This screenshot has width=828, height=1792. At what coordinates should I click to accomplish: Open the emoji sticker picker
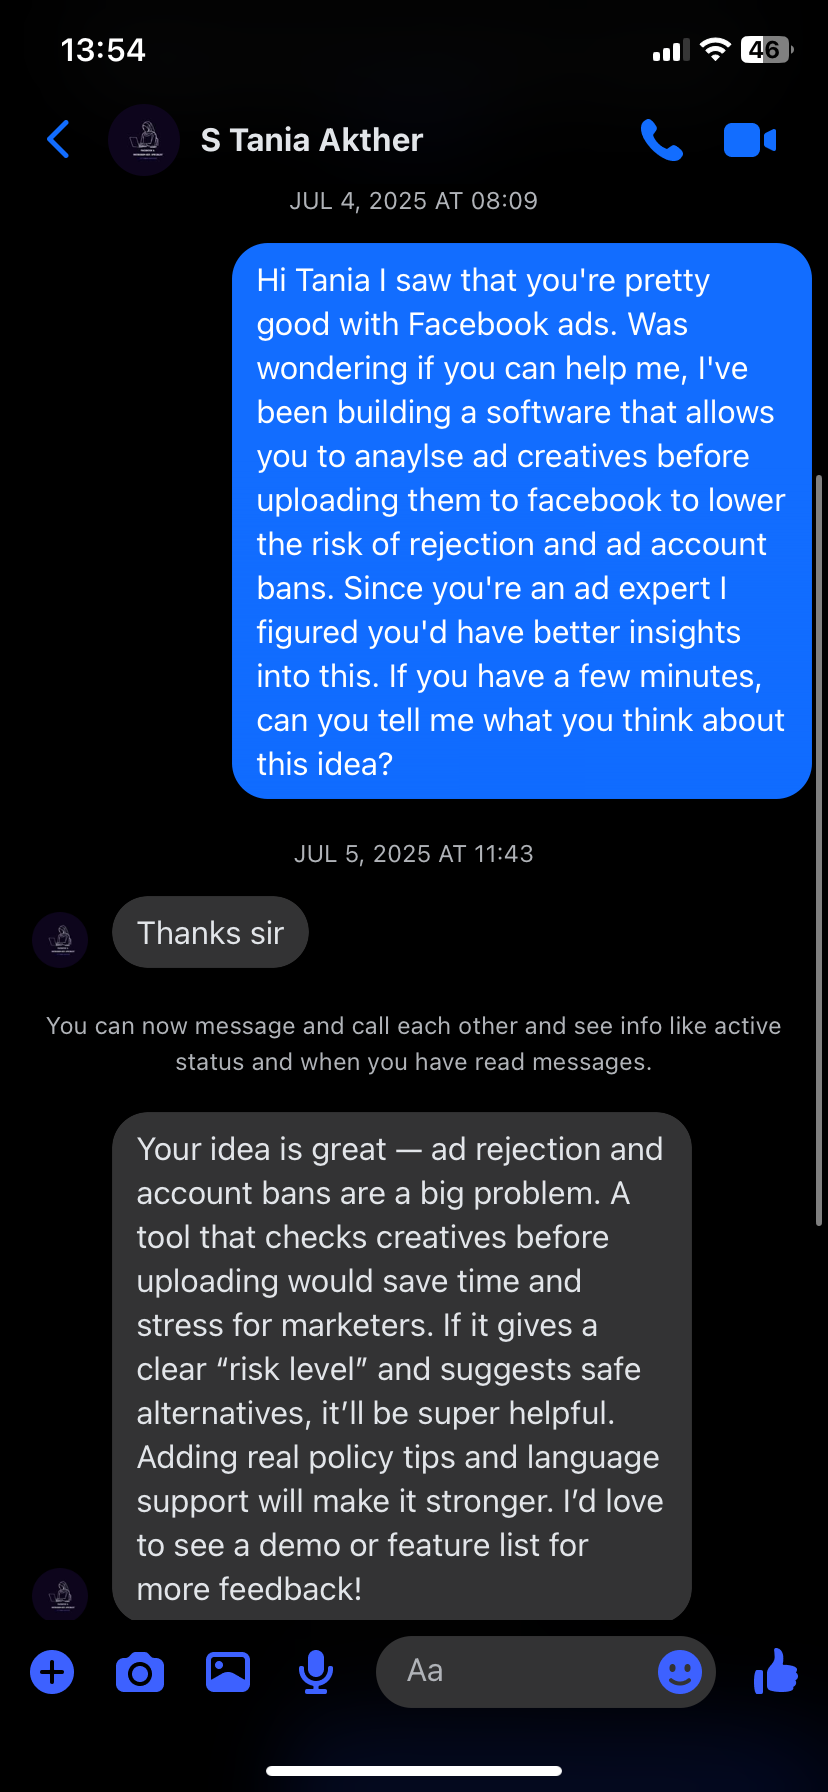681,1671
